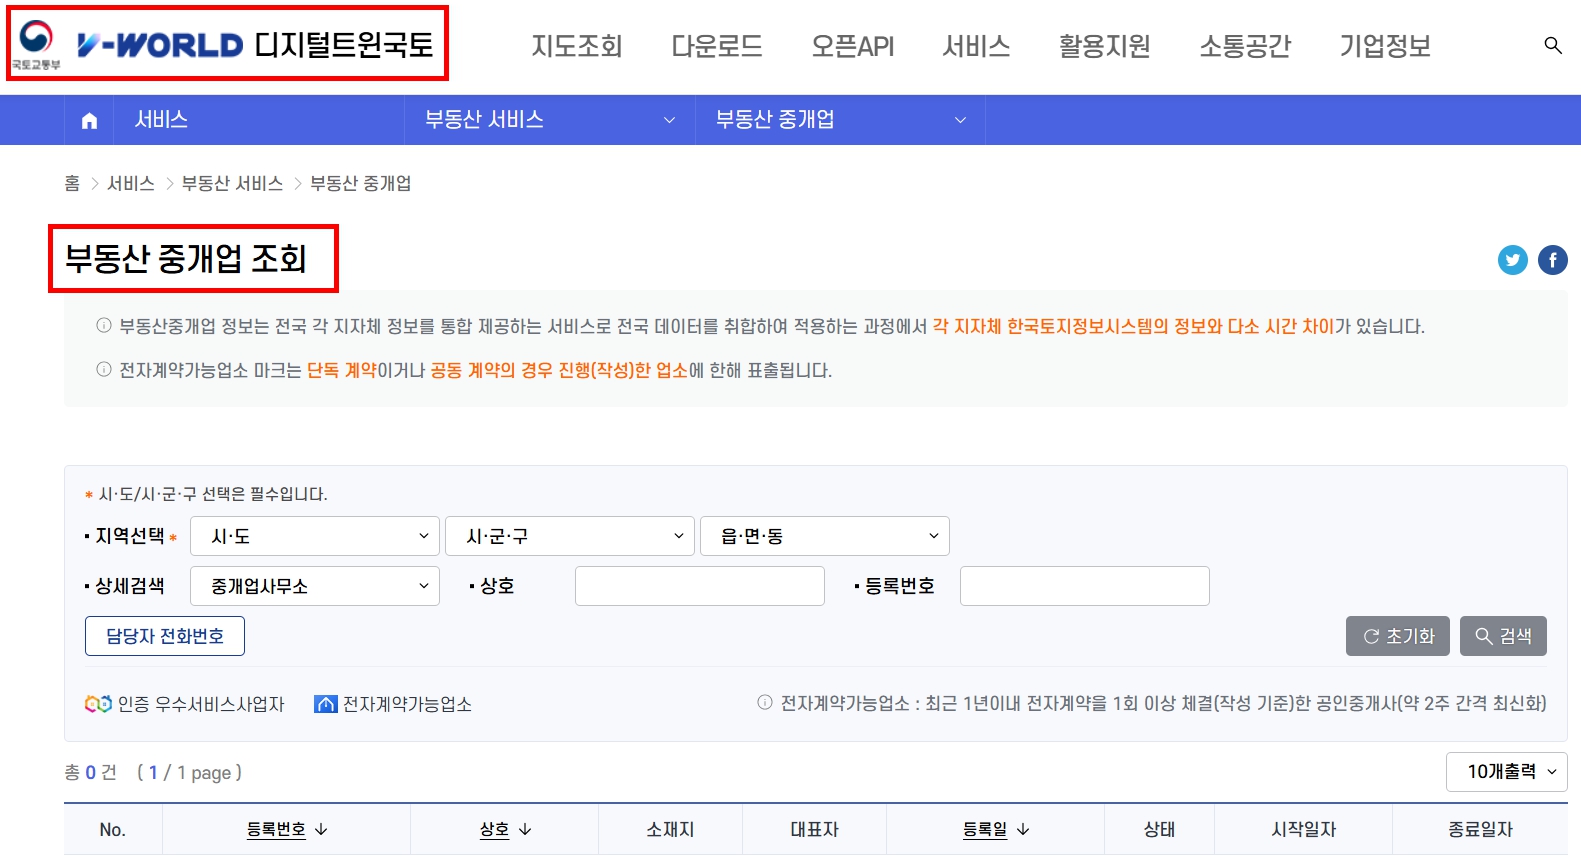The width and height of the screenshot is (1581, 856).
Task: Open the 서비스 top menu
Action: [x=977, y=46]
